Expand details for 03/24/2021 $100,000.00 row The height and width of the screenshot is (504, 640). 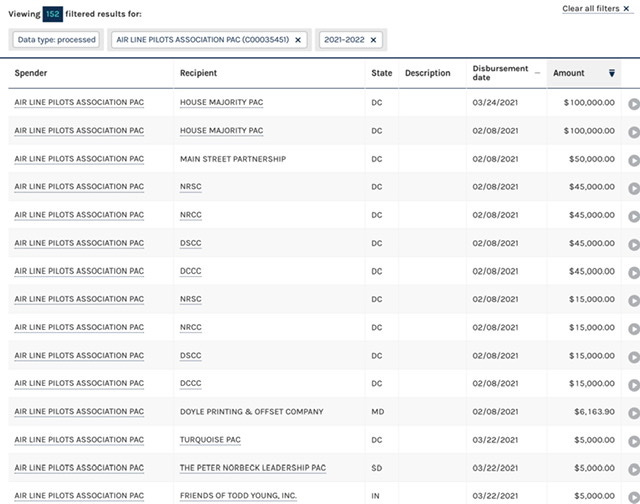(x=633, y=104)
